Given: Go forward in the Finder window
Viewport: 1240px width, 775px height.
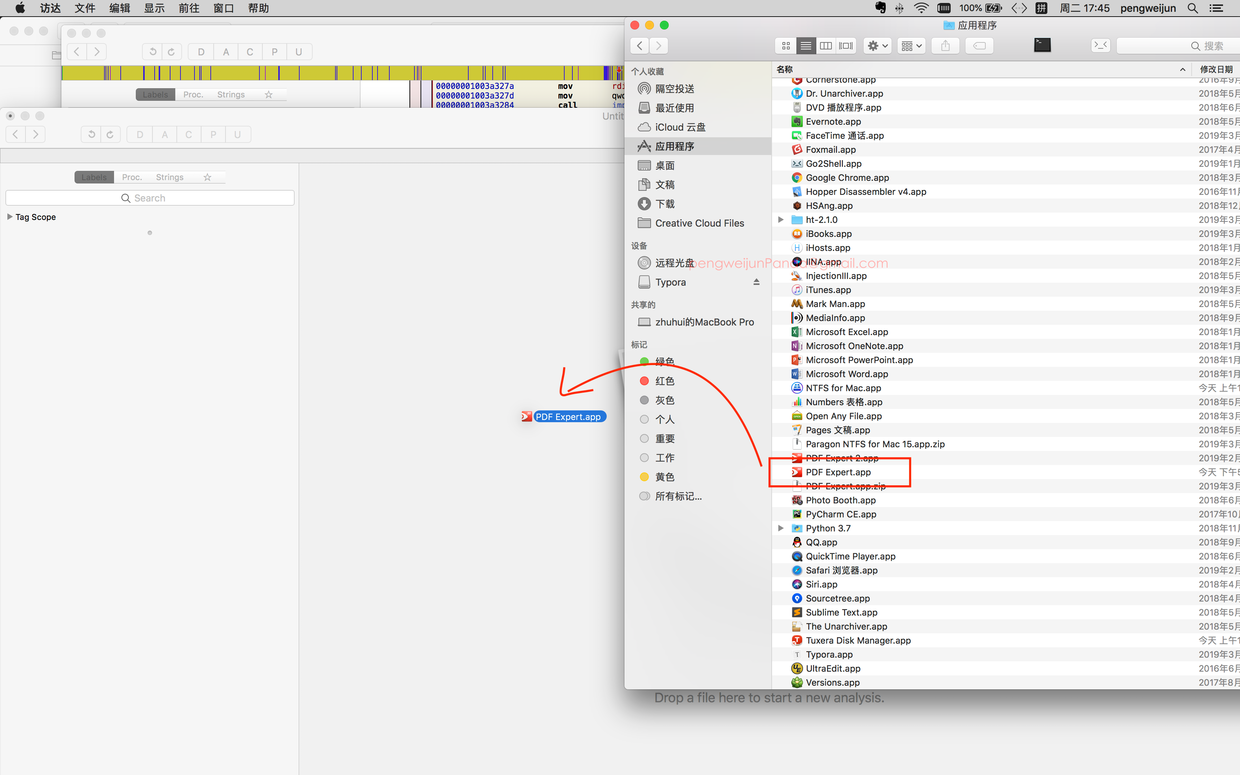Looking at the screenshot, I should (658, 46).
